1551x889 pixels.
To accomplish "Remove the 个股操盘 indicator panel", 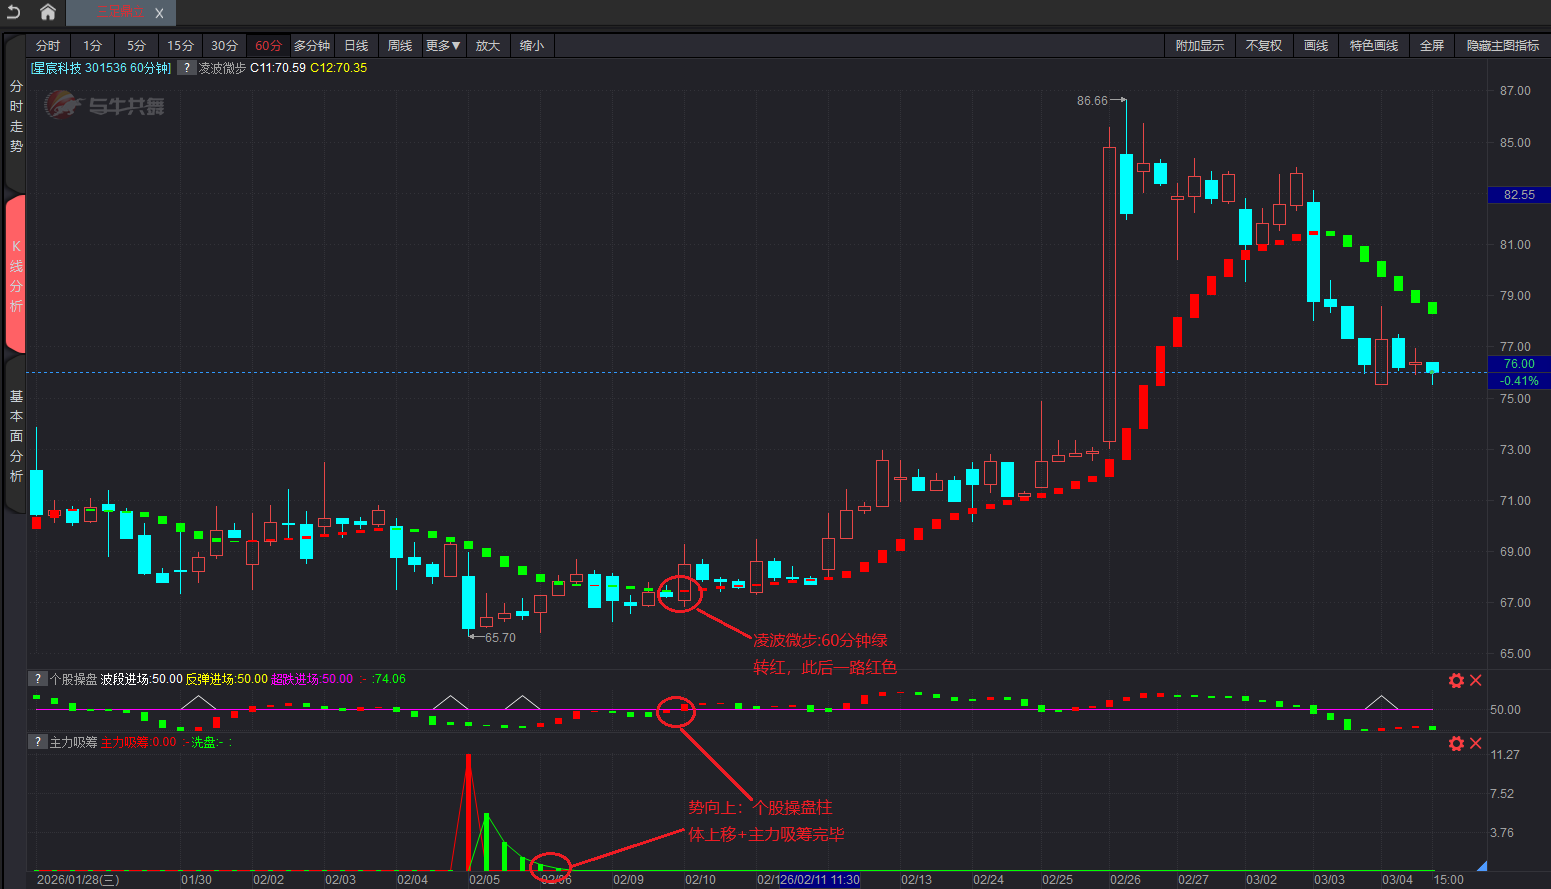I will (x=1476, y=680).
